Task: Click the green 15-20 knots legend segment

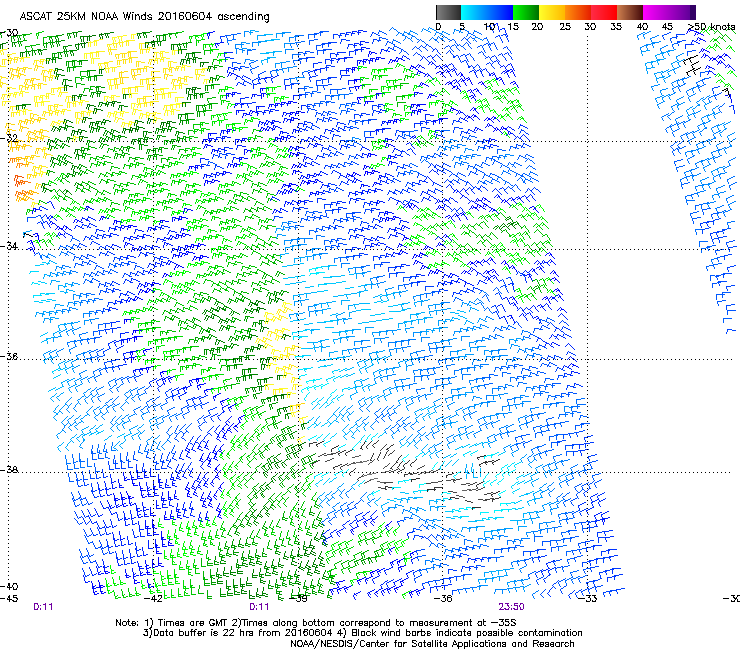Action: (526, 12)
